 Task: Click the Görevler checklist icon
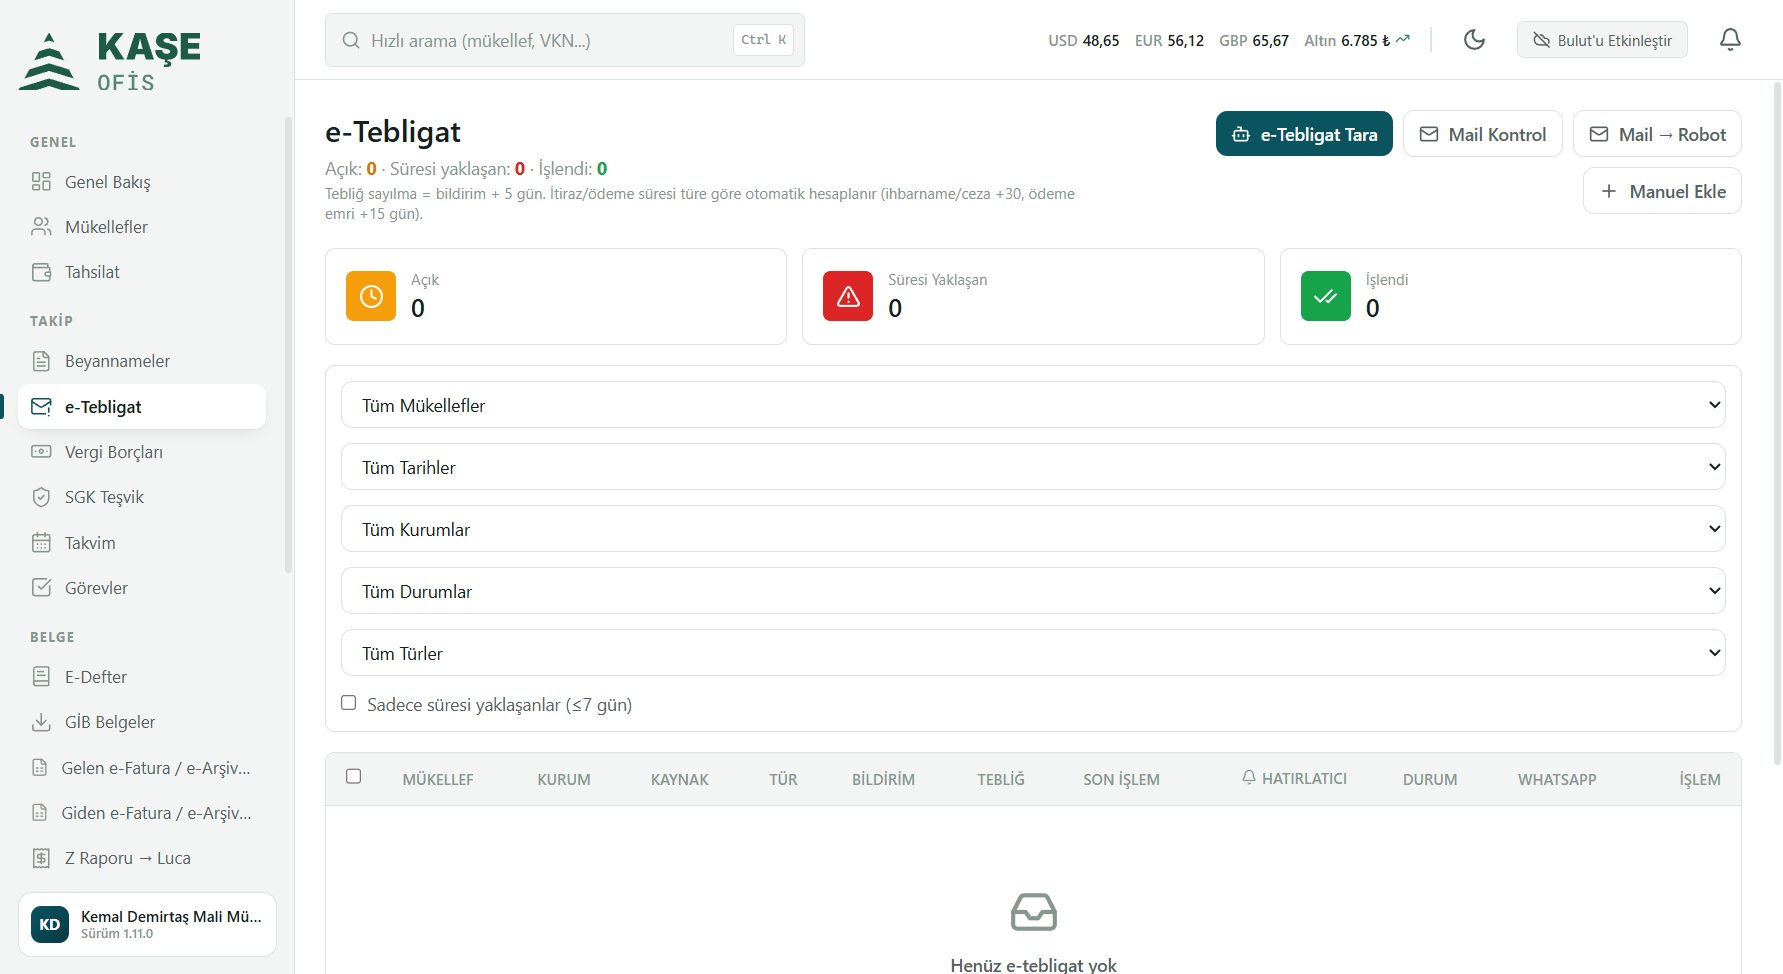41,588
